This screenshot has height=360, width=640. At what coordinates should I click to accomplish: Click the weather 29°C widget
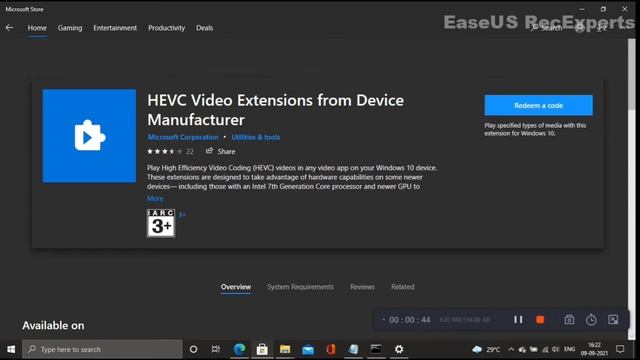click(486, 349)
